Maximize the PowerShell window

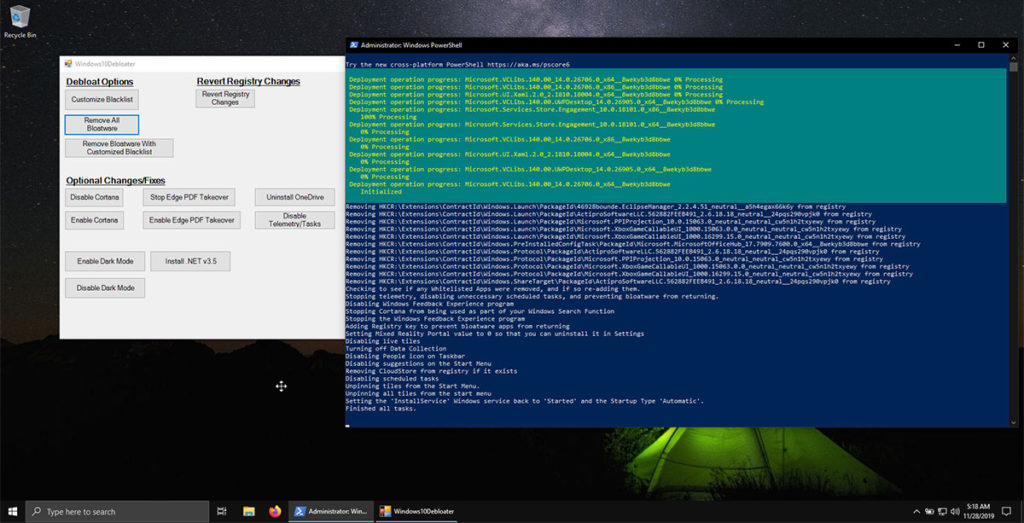pyautogui.click(x=981, y=45)
